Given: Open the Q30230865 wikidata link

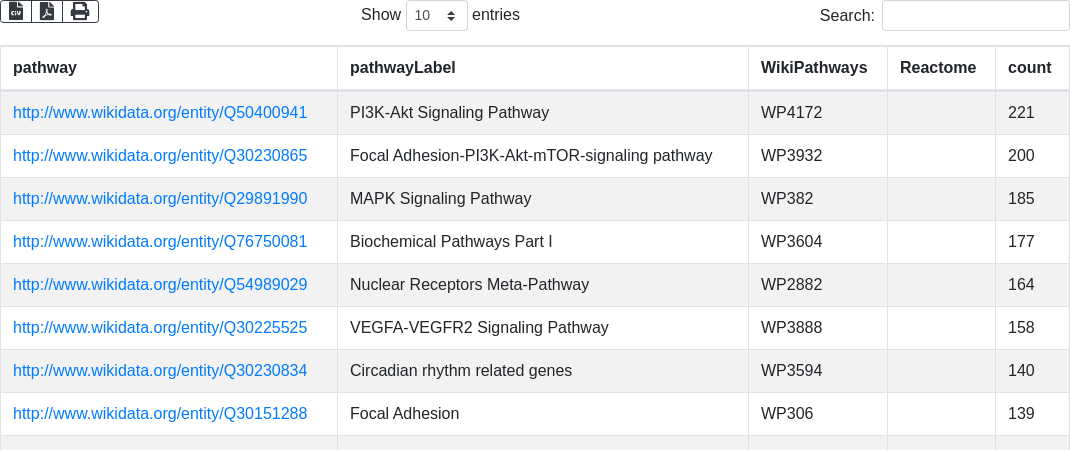Looking at the screenshot, I should [x=160, y=156].
